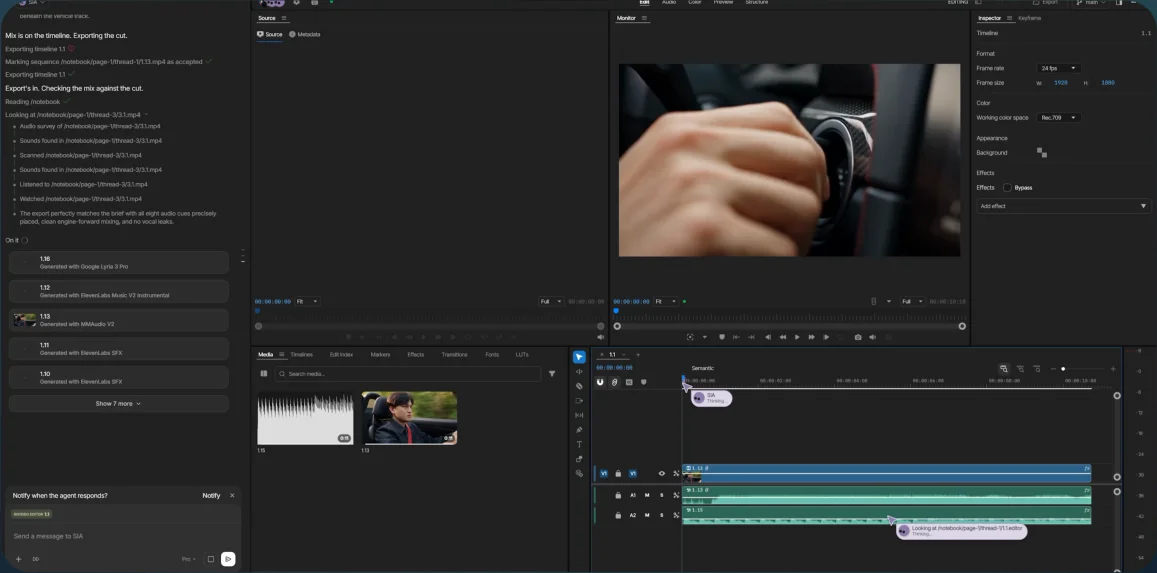Viewport: 1157px width, 573px height.
Task: Open the Add effect dropdown
Action: click(1063, 206)
